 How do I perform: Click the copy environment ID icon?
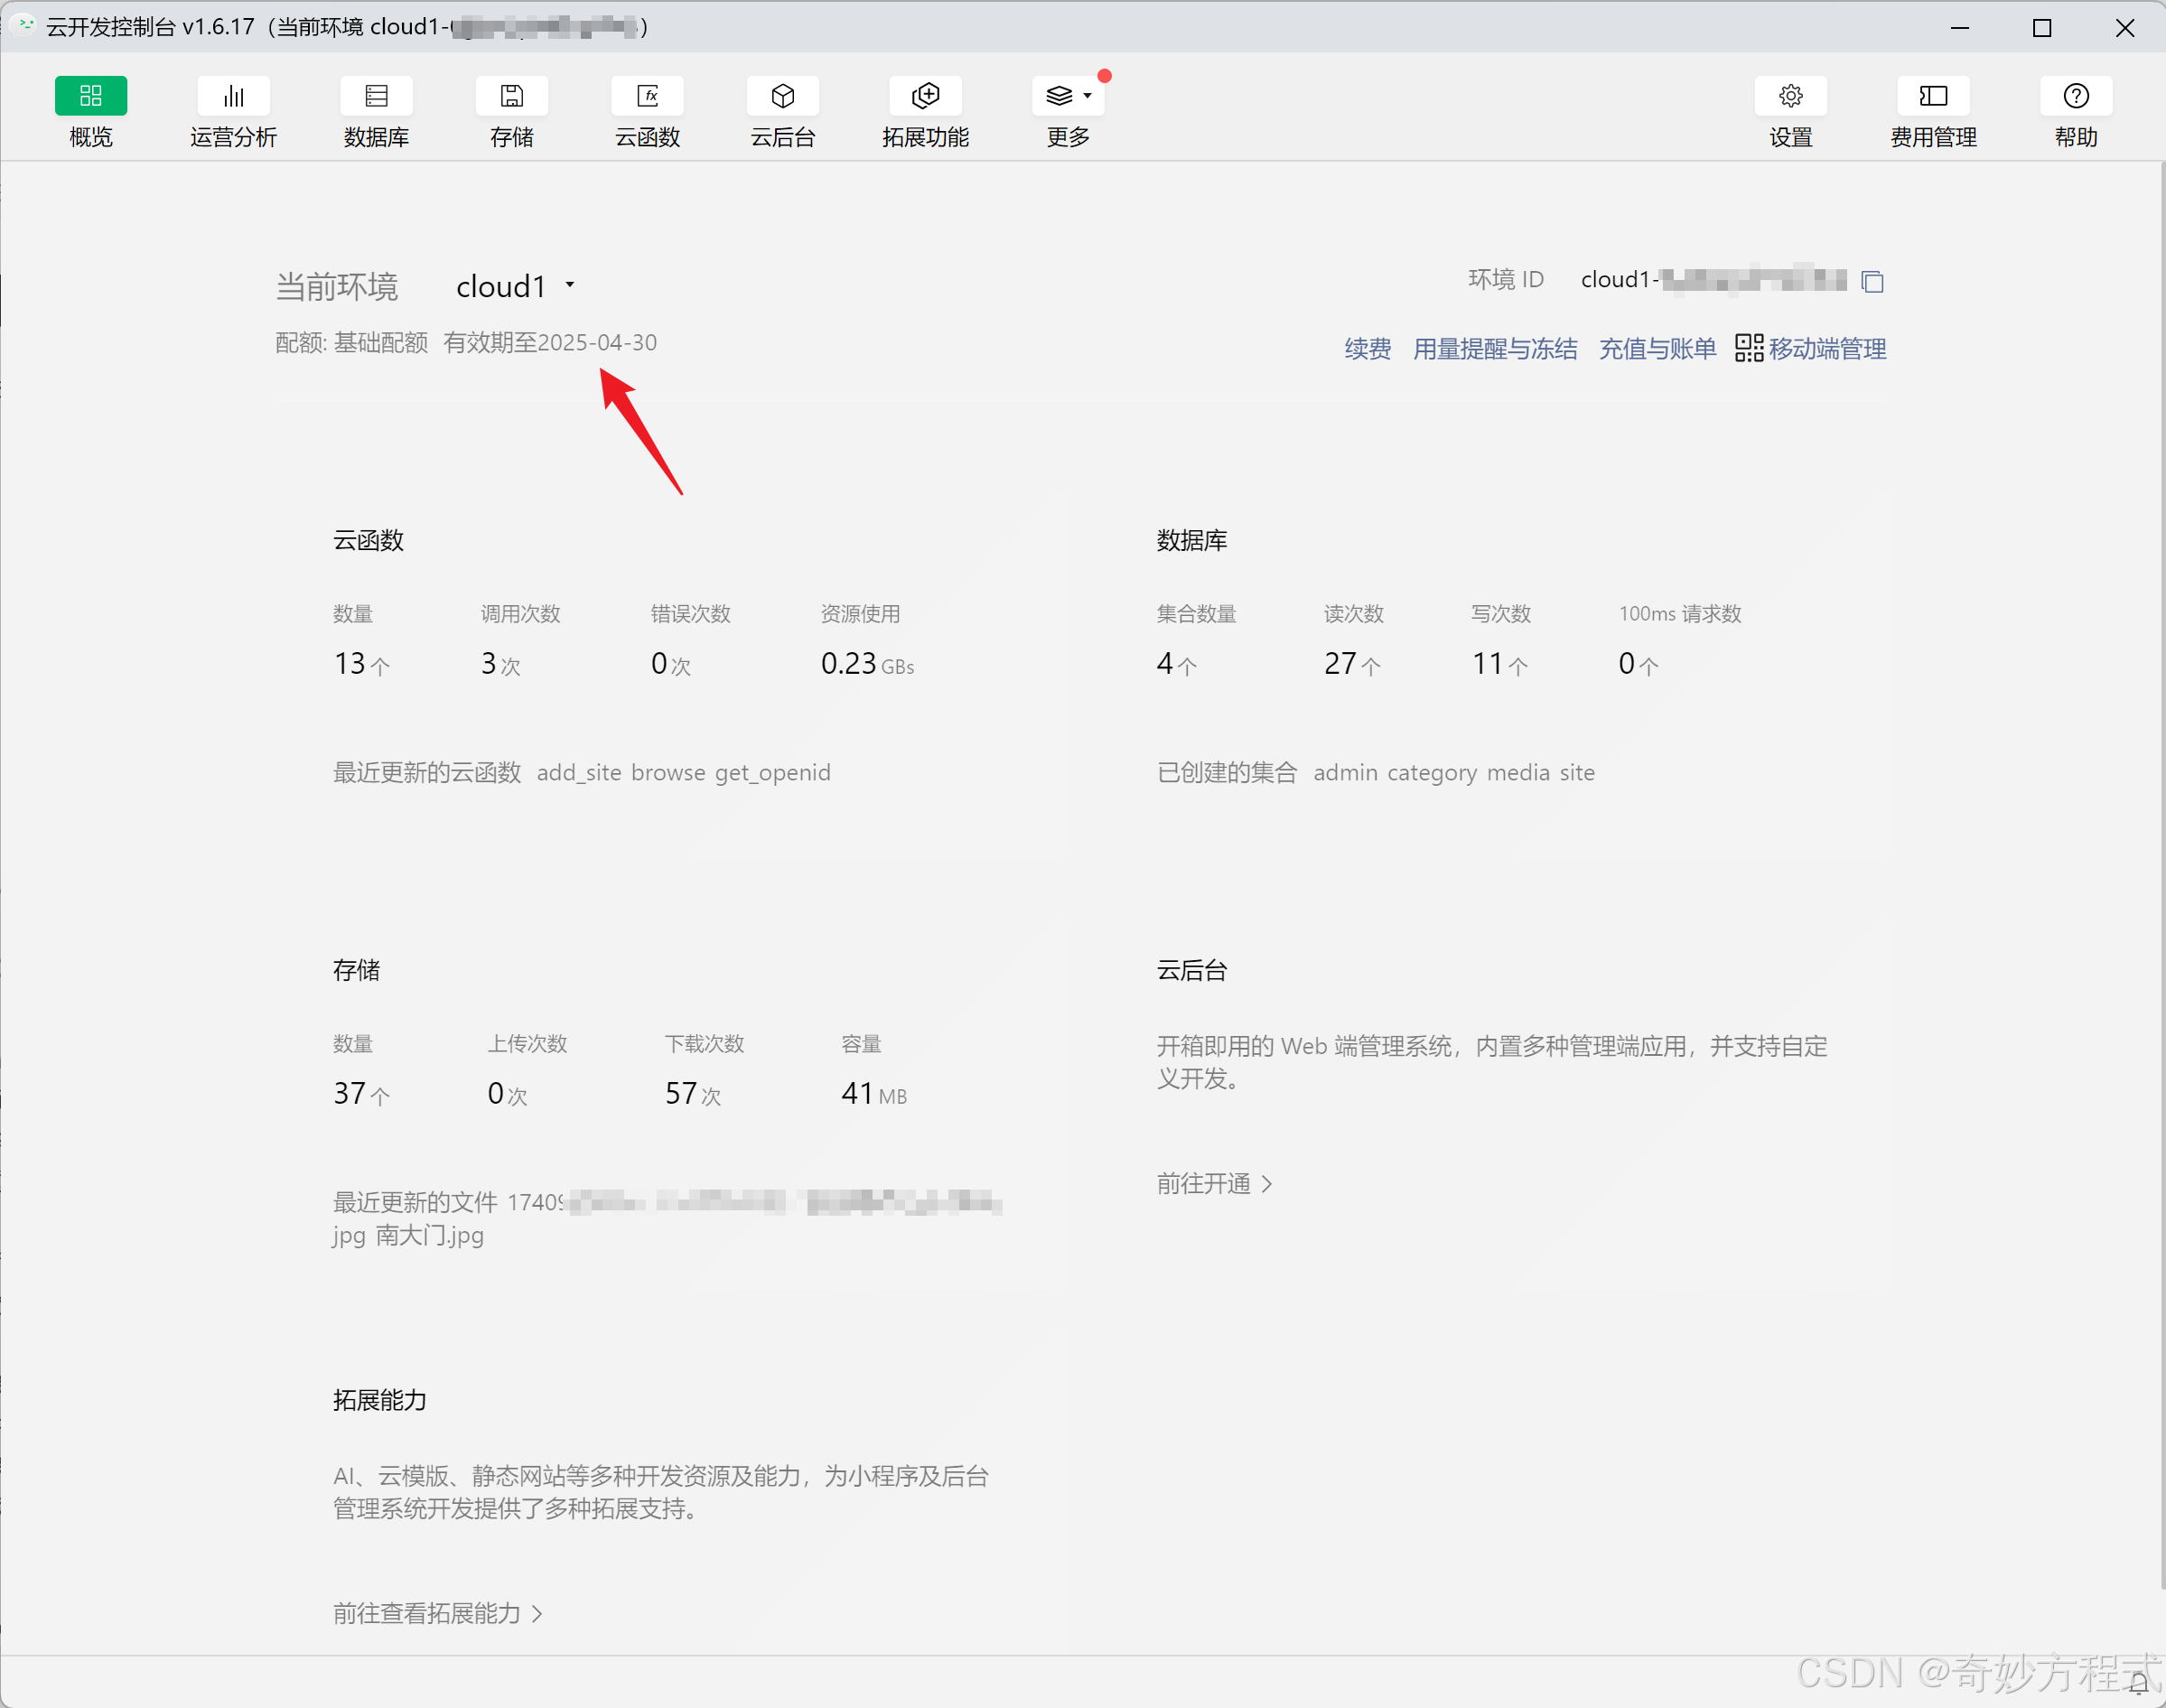tap(1872, 282)
